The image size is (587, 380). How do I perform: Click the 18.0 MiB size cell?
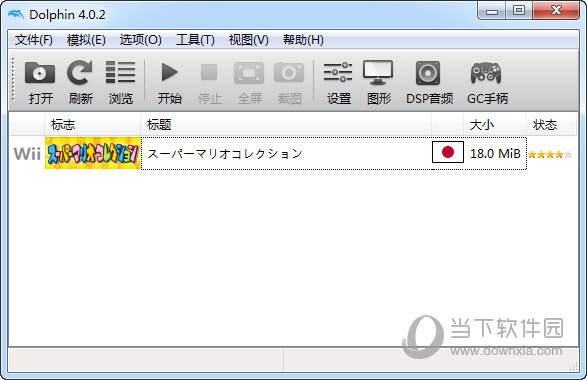click(x=495, y=153)
